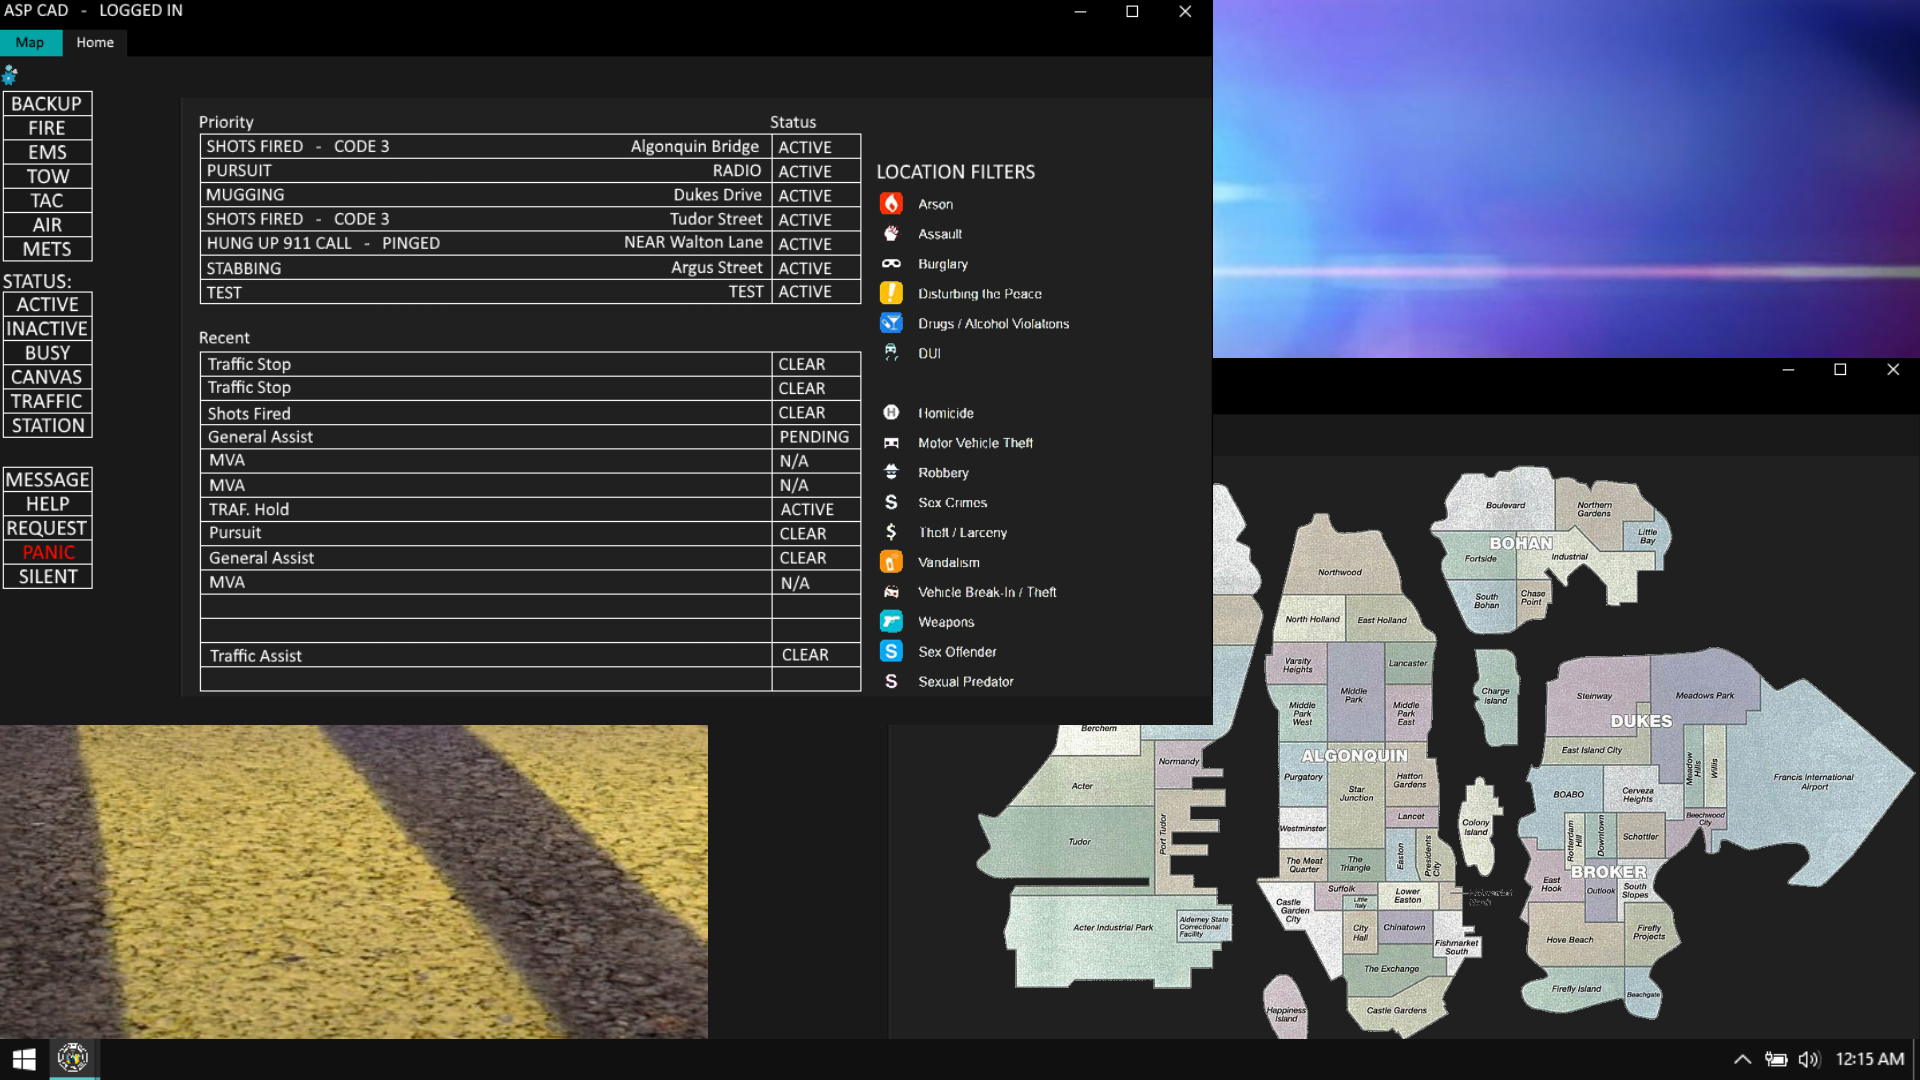Select the recent Shots Fired entry
1920x1080 pixels.
click(530, 413)
